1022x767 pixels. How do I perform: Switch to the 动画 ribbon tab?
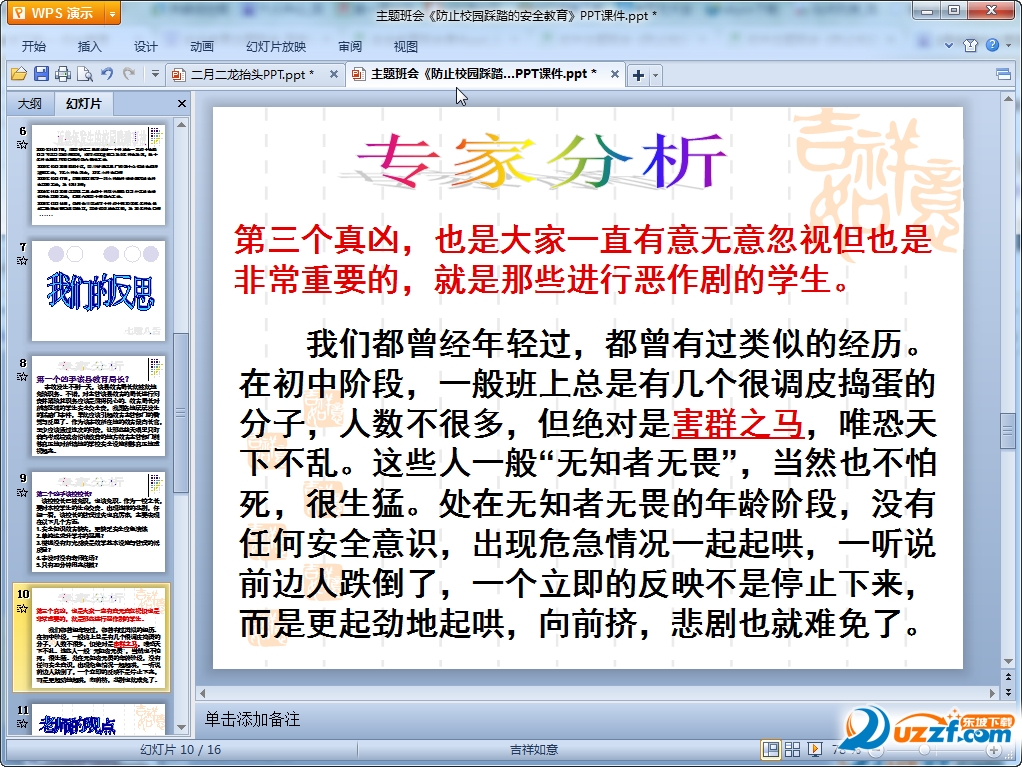point(201,46)
